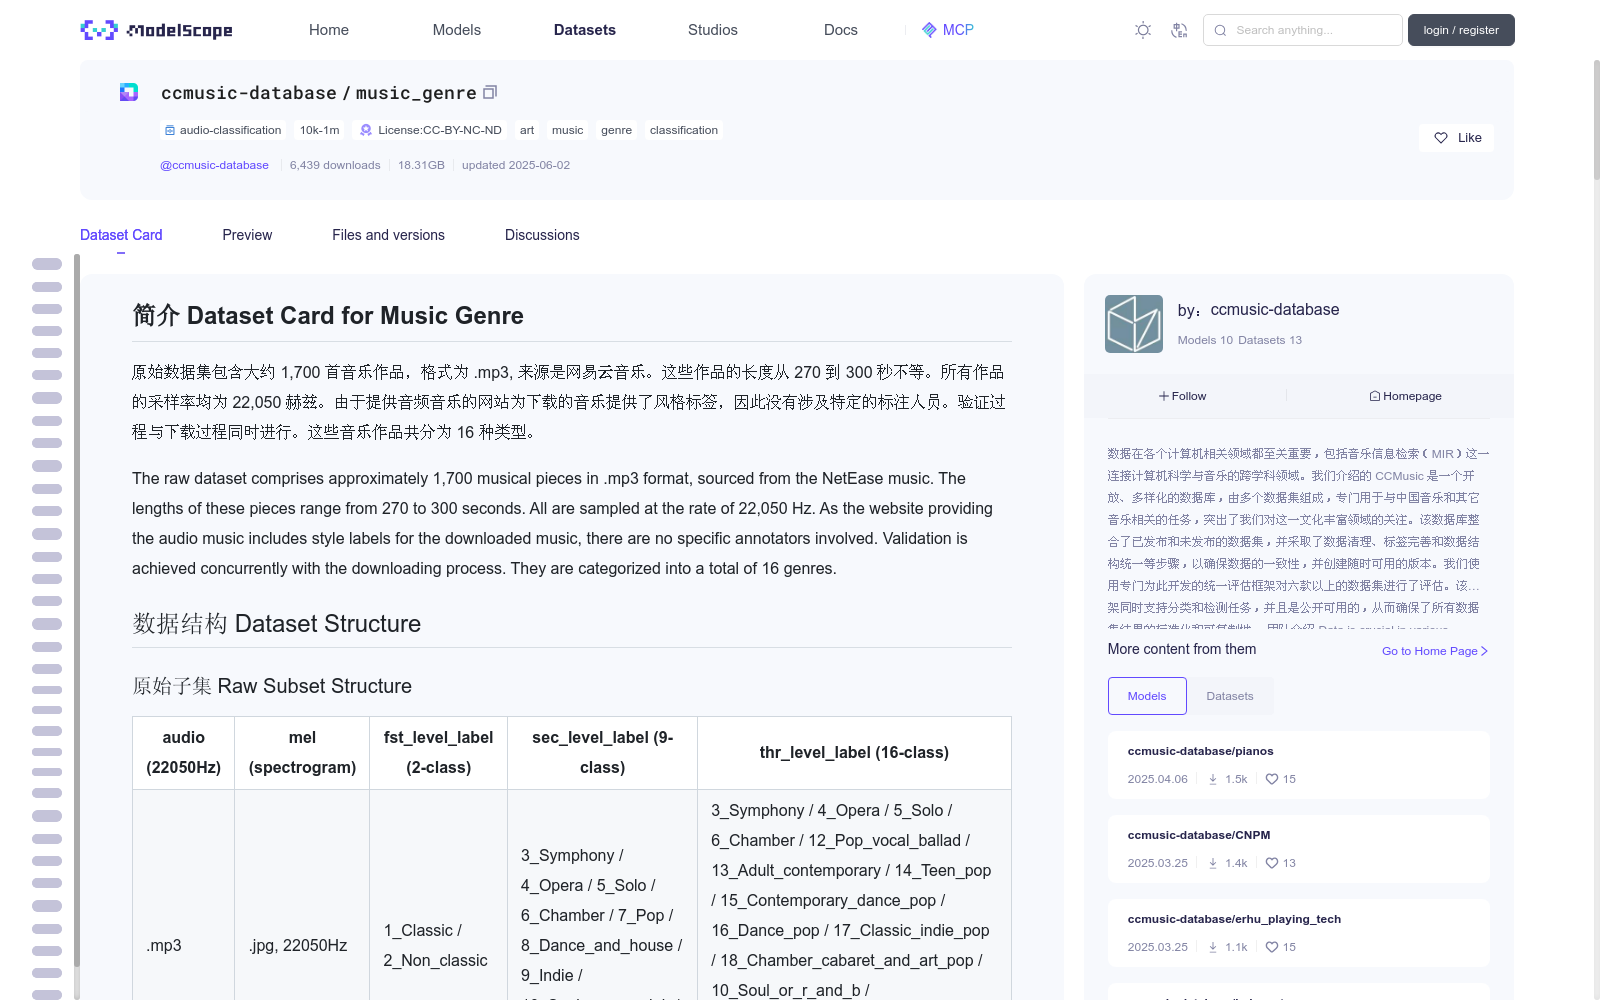Like this dataset
This screenshot has width=1600, height=1000.
point(1456,138)
